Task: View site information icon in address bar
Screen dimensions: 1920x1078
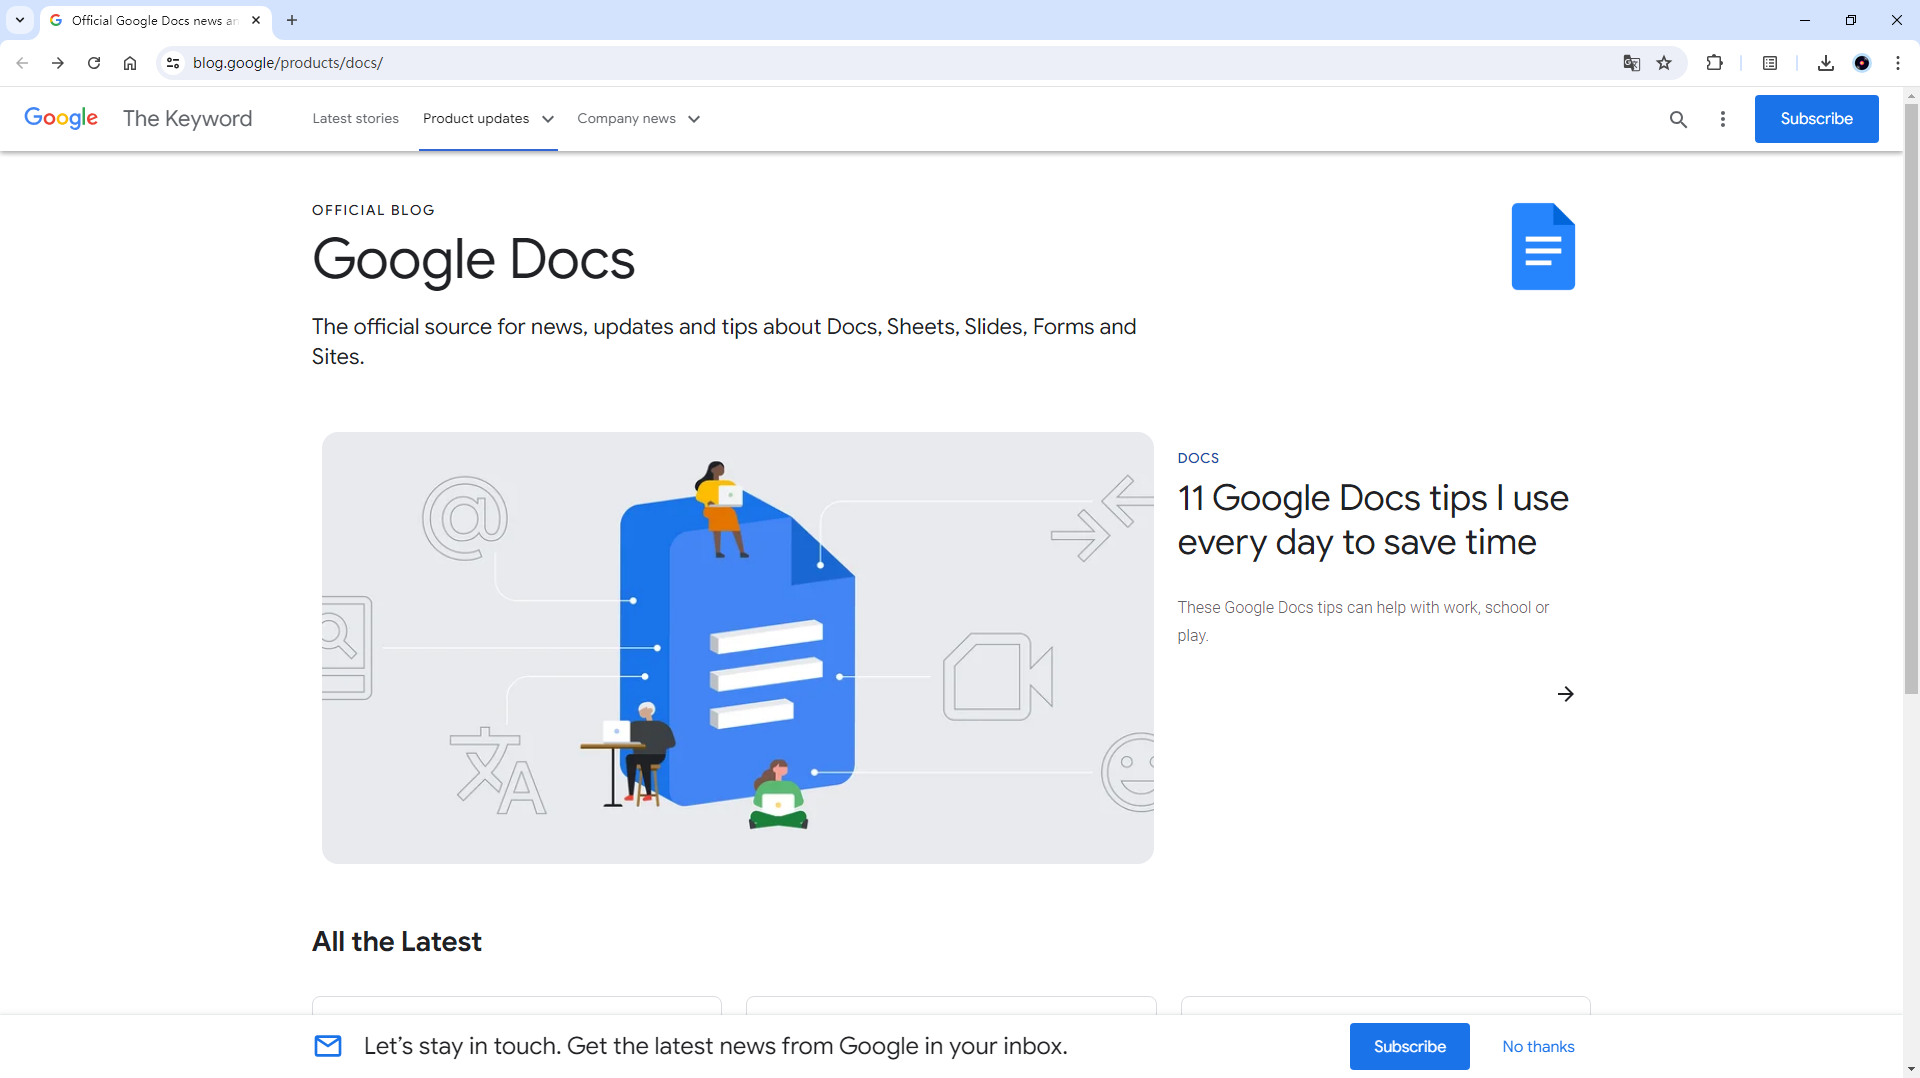Action: (x=173, y=63)
